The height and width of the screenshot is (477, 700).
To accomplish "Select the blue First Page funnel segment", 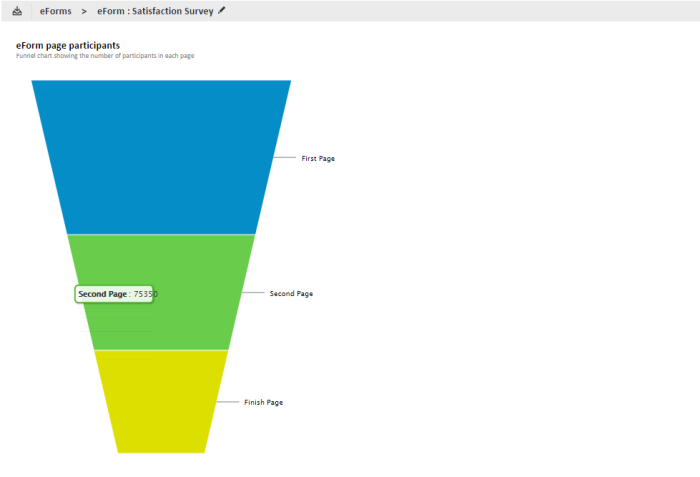I will 161,155.
